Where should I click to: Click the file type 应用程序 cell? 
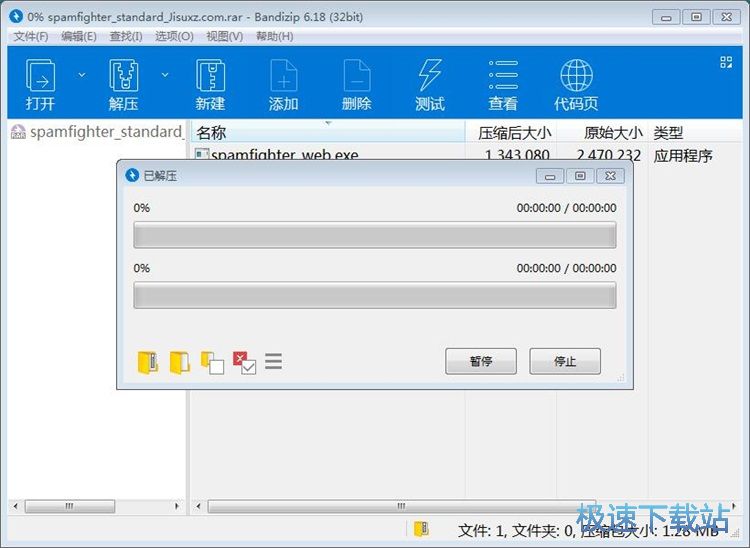683,155
